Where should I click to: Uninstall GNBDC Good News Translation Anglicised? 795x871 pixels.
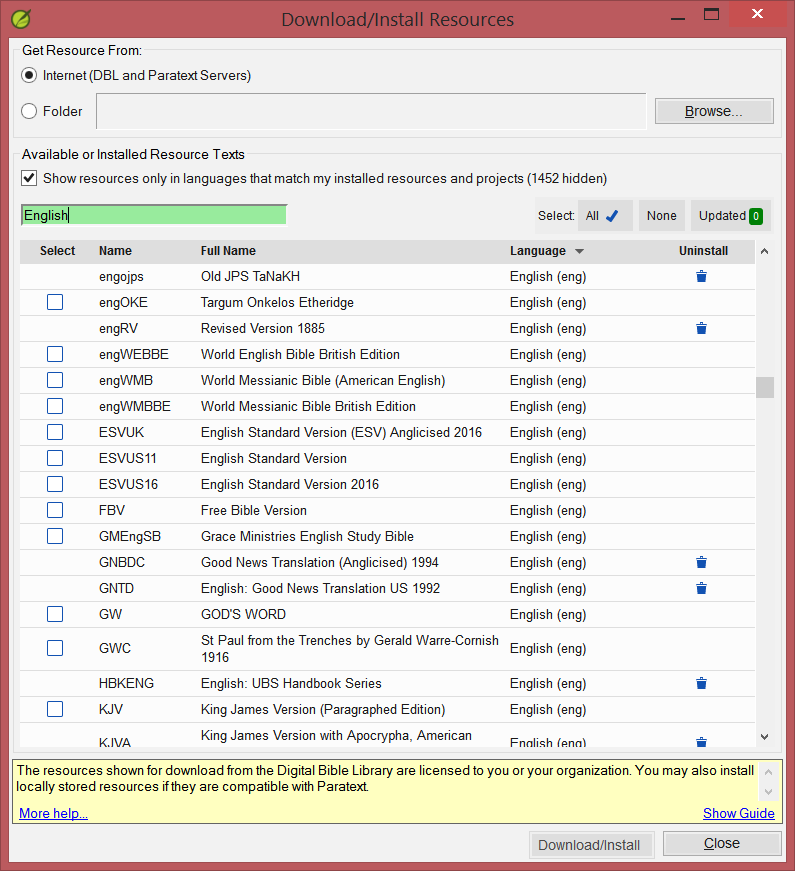point(701,562)
